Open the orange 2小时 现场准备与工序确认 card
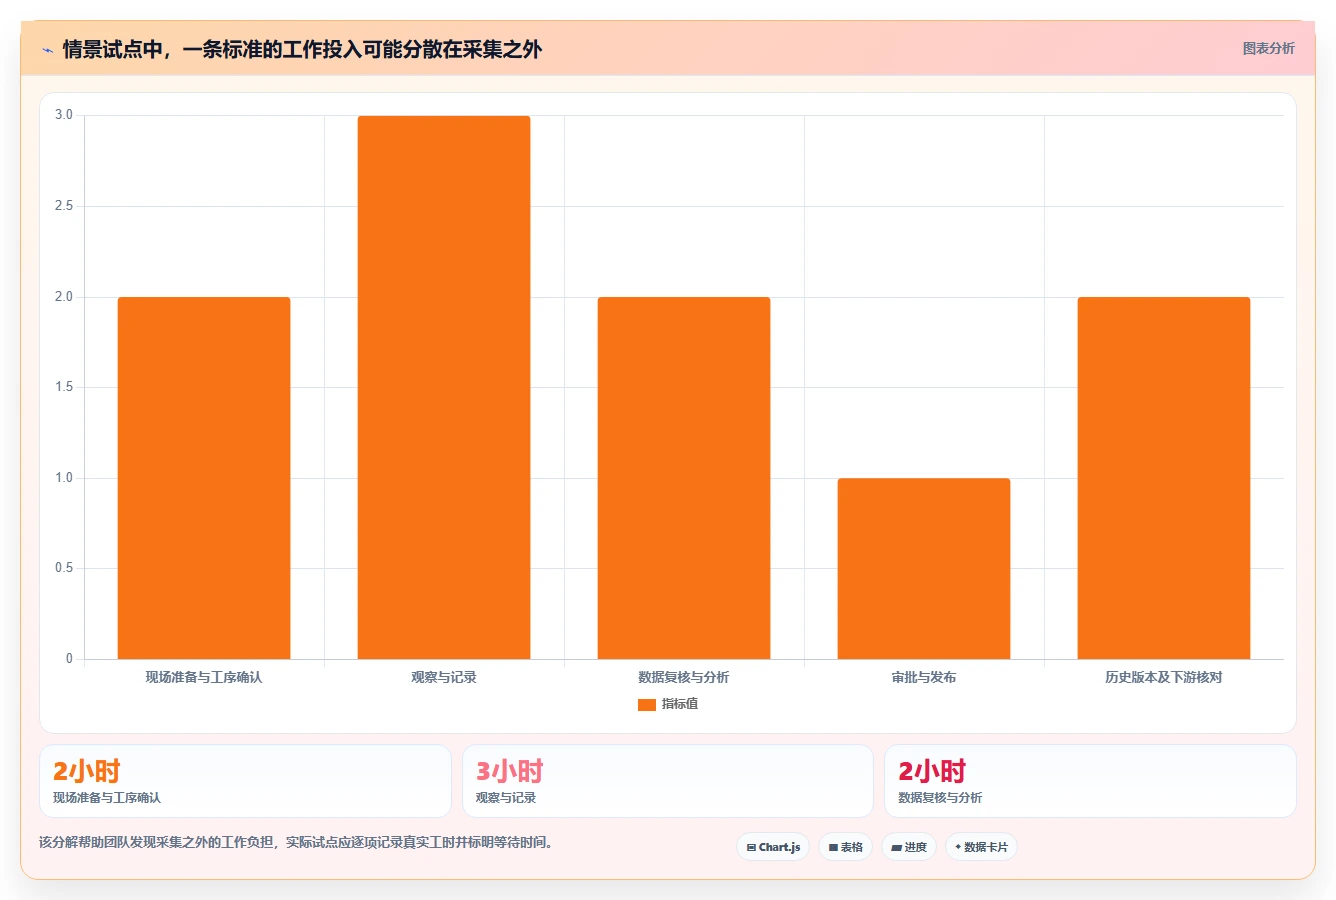Image resolution: width=1336 pixels, height=900 pixels. click(x=245, y=781)
